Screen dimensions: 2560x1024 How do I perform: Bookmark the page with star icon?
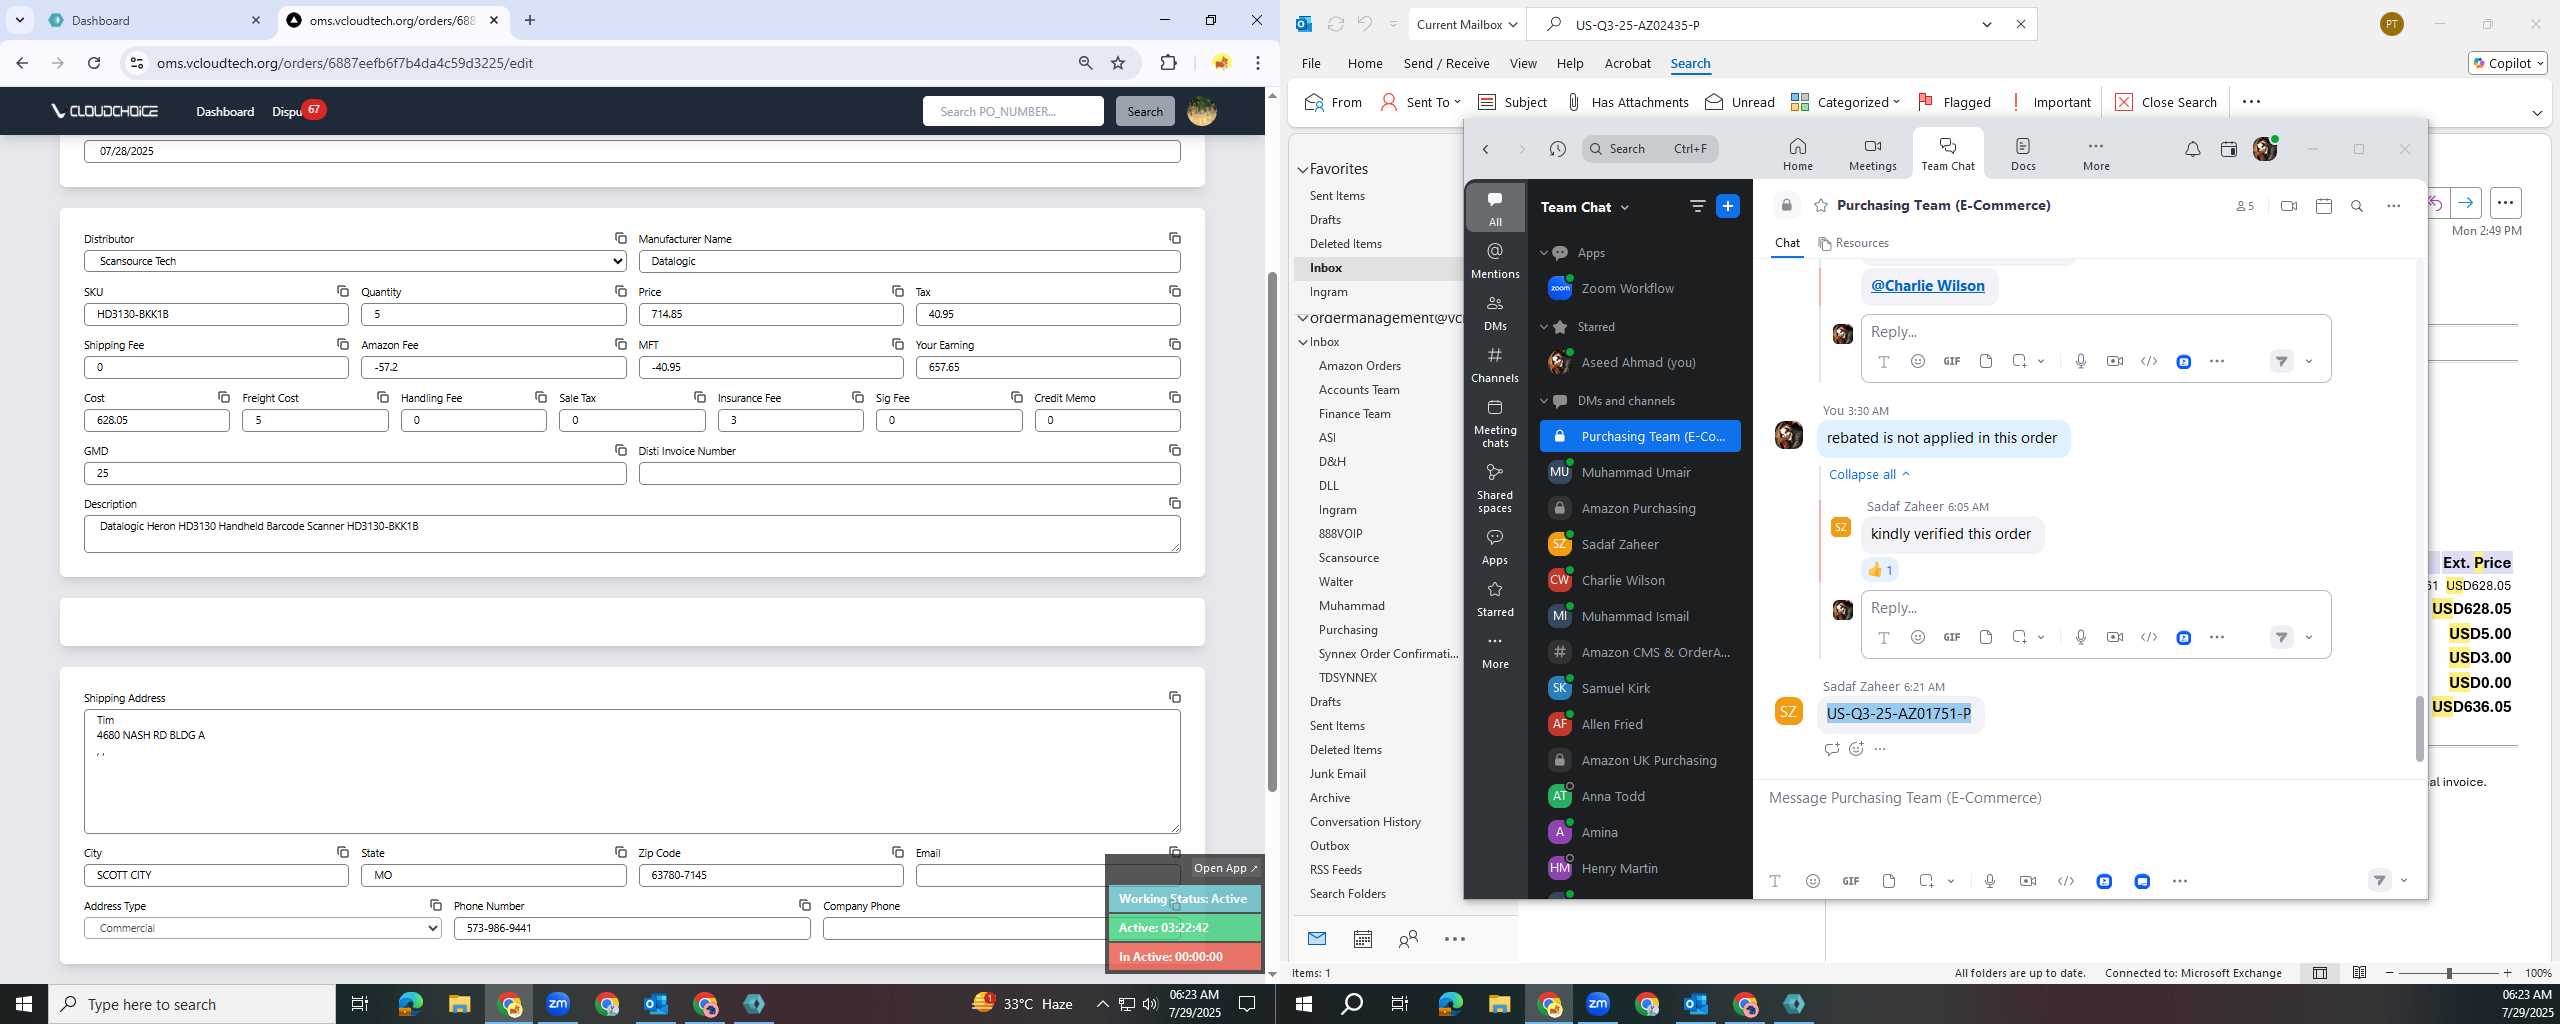(1118, 63)
